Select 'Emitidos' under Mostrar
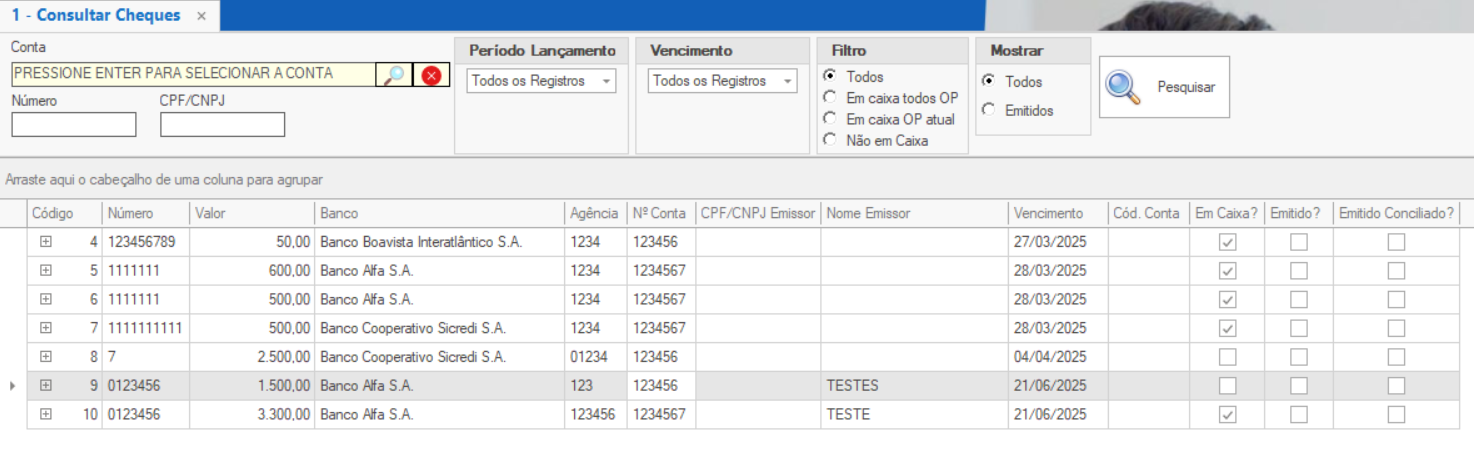Viewport: 1474px width, 452px height. pyautogui.click(x=989, y=111)
